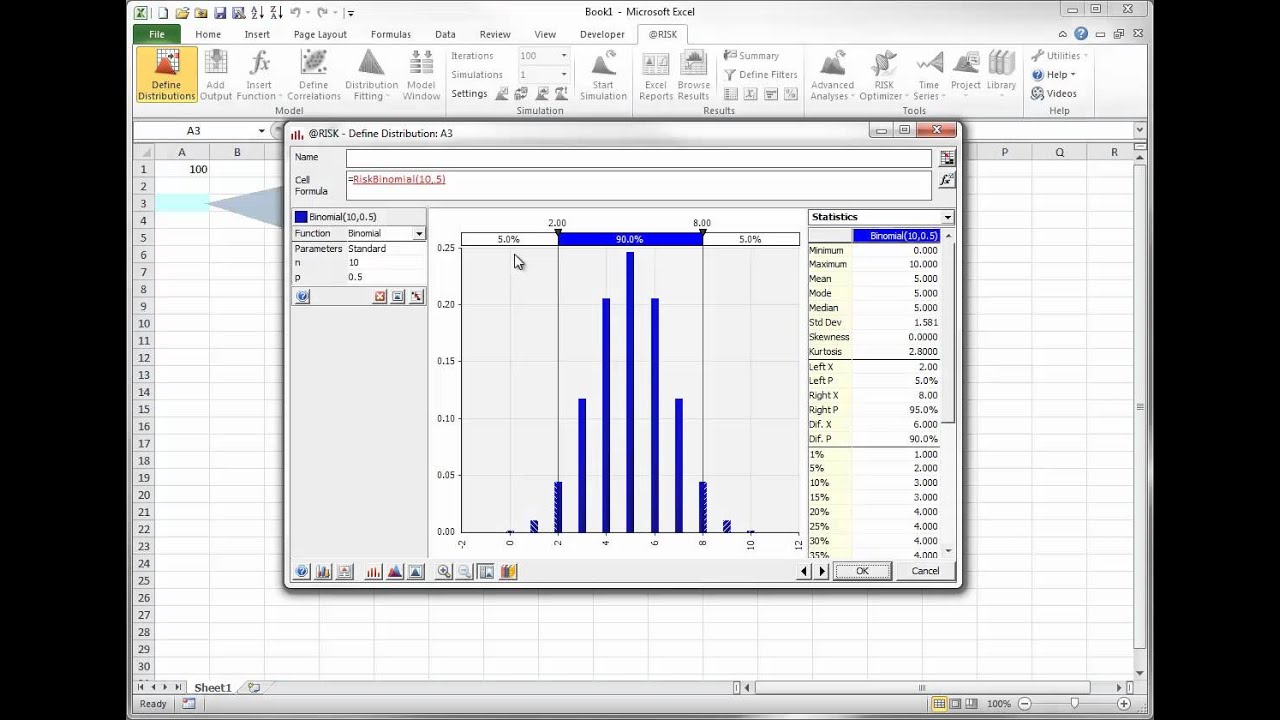Click Define Distributions in the ribbon
Screen dimensions: 1280x720
(166, 76)
